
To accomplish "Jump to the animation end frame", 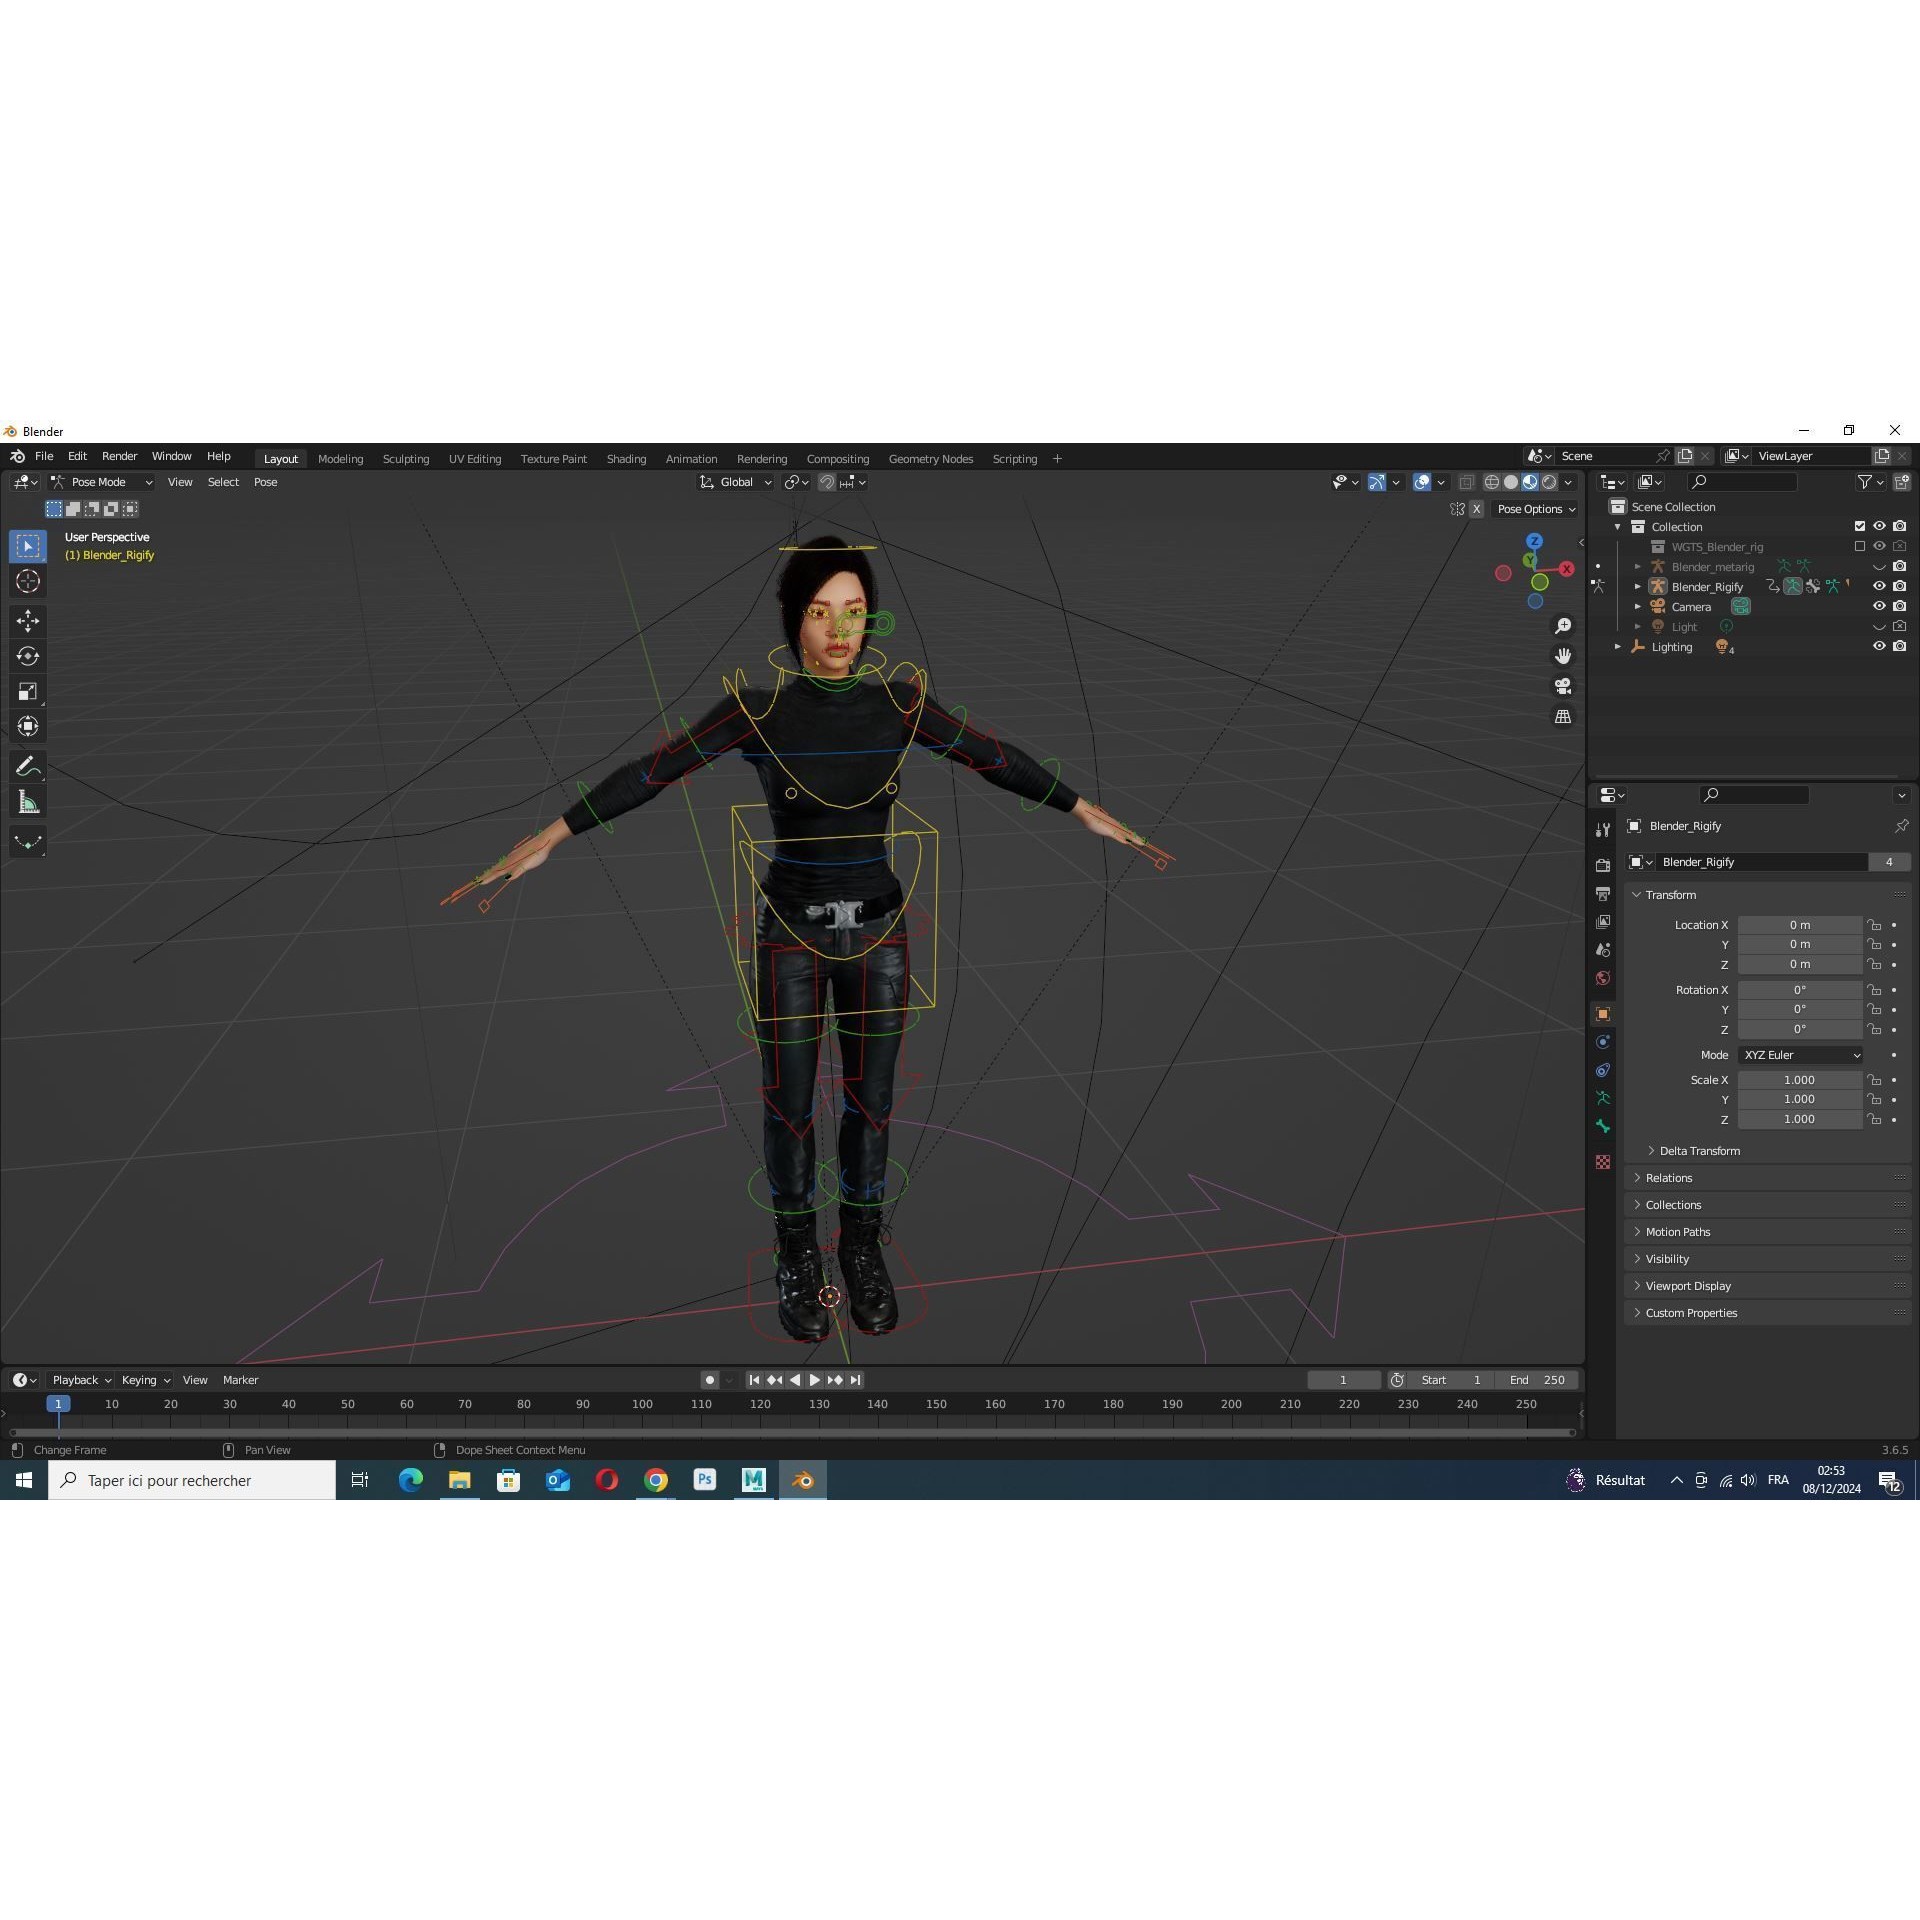I will [856, 1380].
